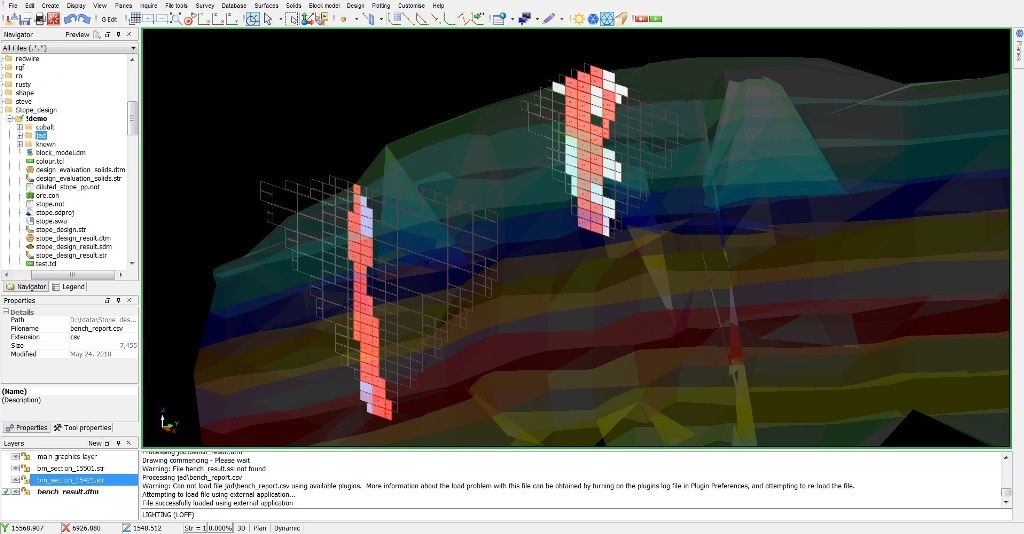This screenshot has width=1024, height=534.
Task: Click the Undo arrow icon
Action: [69, 19]
